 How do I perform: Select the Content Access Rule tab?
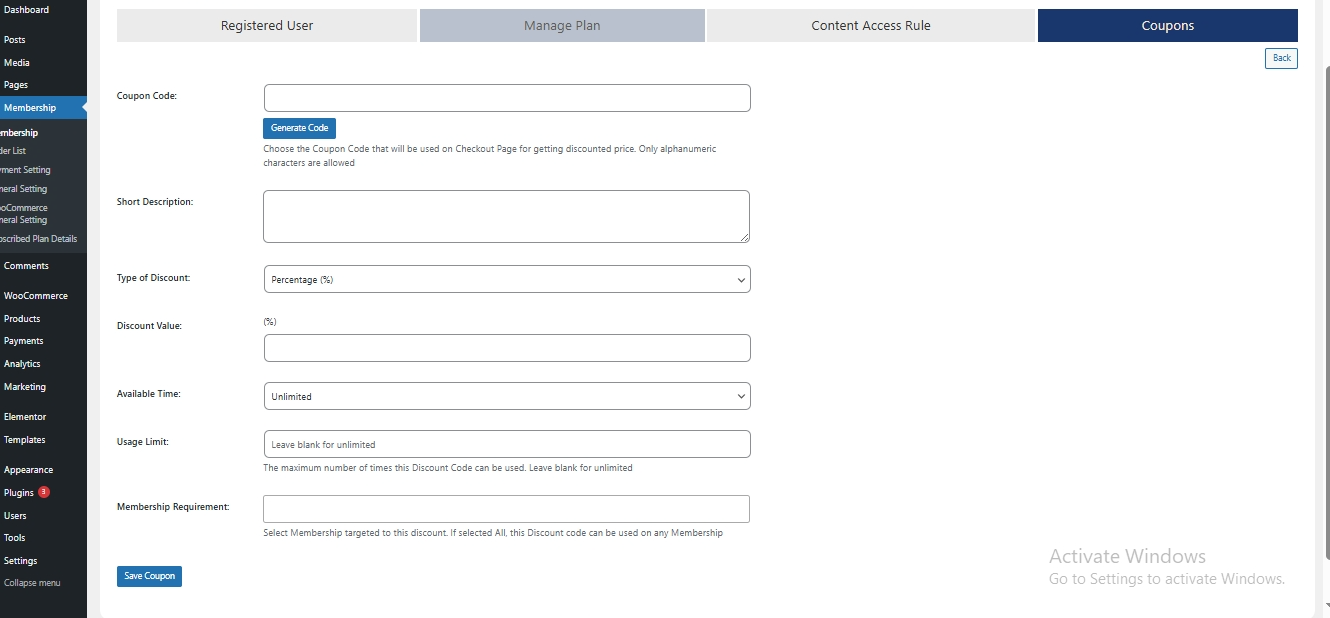[870, 26]
